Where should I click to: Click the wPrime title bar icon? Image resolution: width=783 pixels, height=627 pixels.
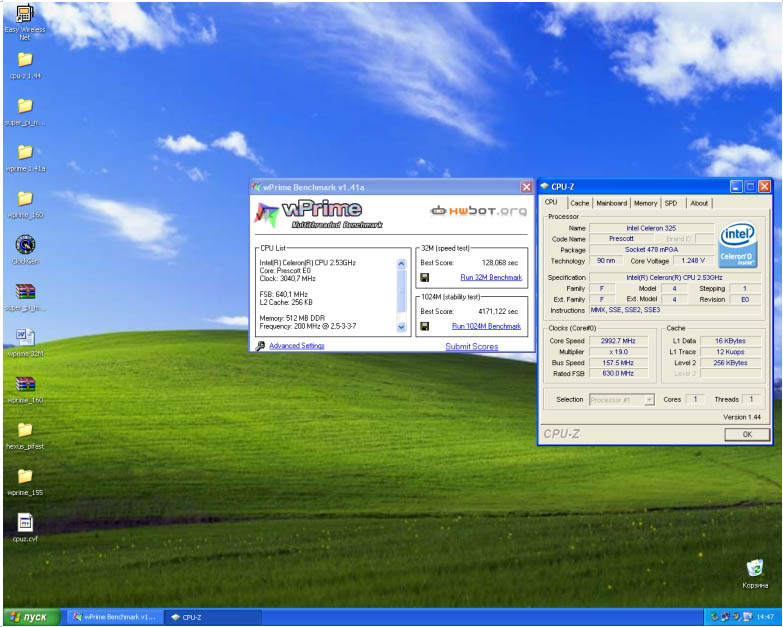pos(257,187)
